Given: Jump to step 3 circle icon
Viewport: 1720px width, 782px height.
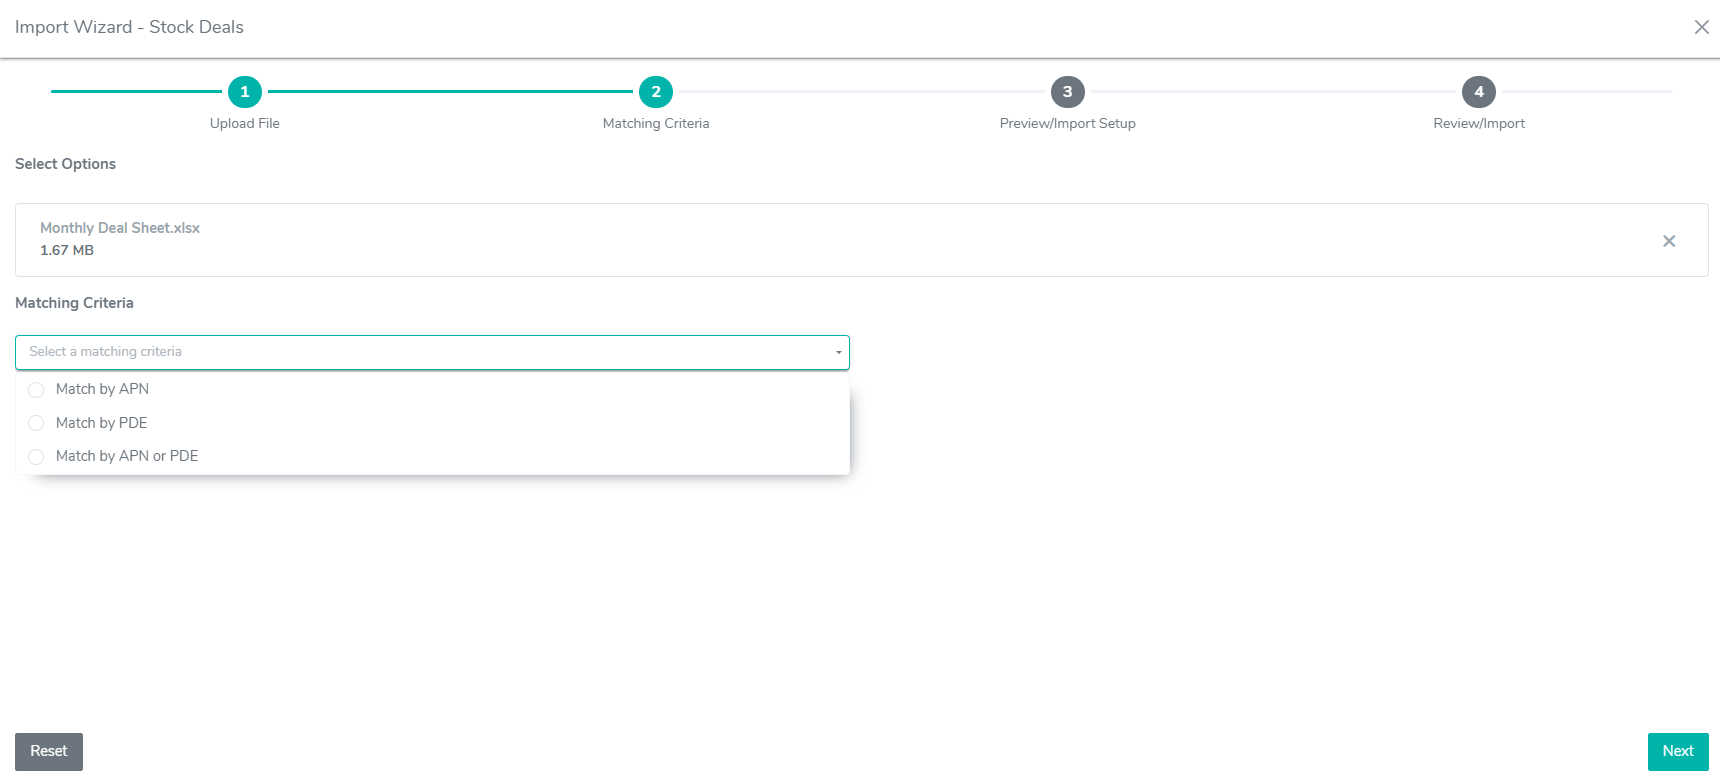Looking at the screenshot, I should [1067, 92].
